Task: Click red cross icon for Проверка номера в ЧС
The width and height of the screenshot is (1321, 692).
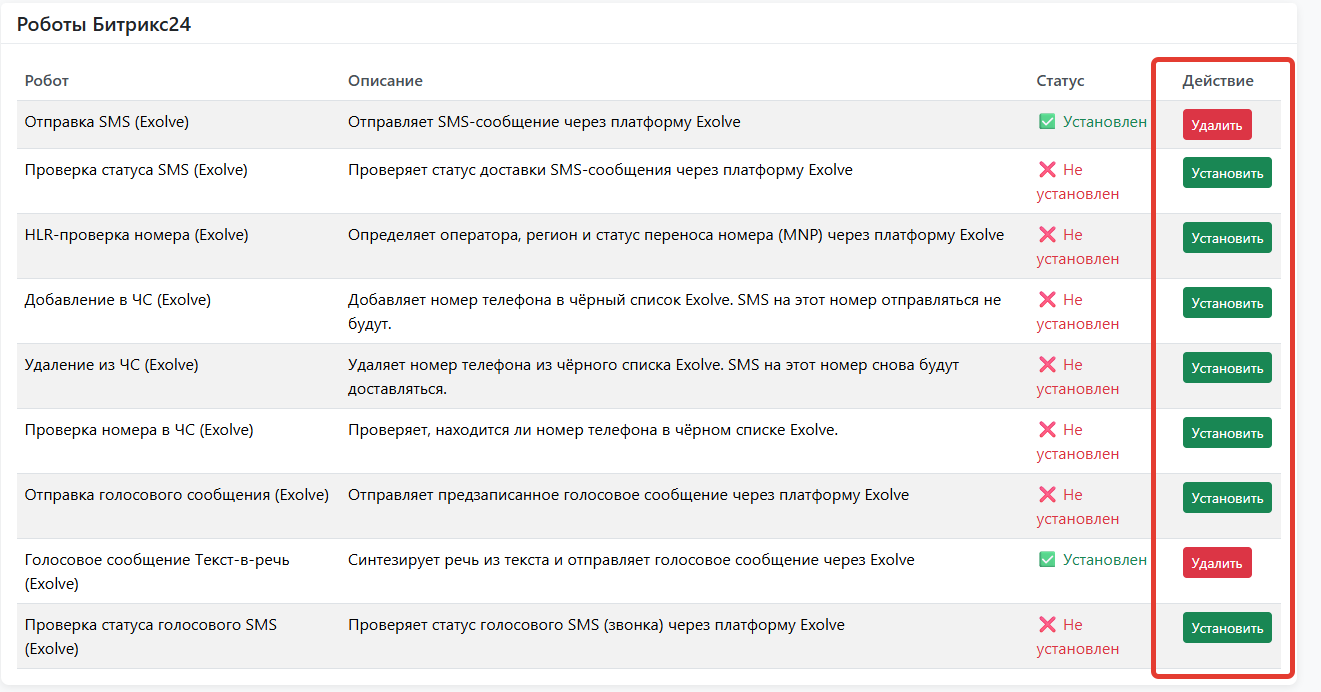Action: tap(1047, 429)
